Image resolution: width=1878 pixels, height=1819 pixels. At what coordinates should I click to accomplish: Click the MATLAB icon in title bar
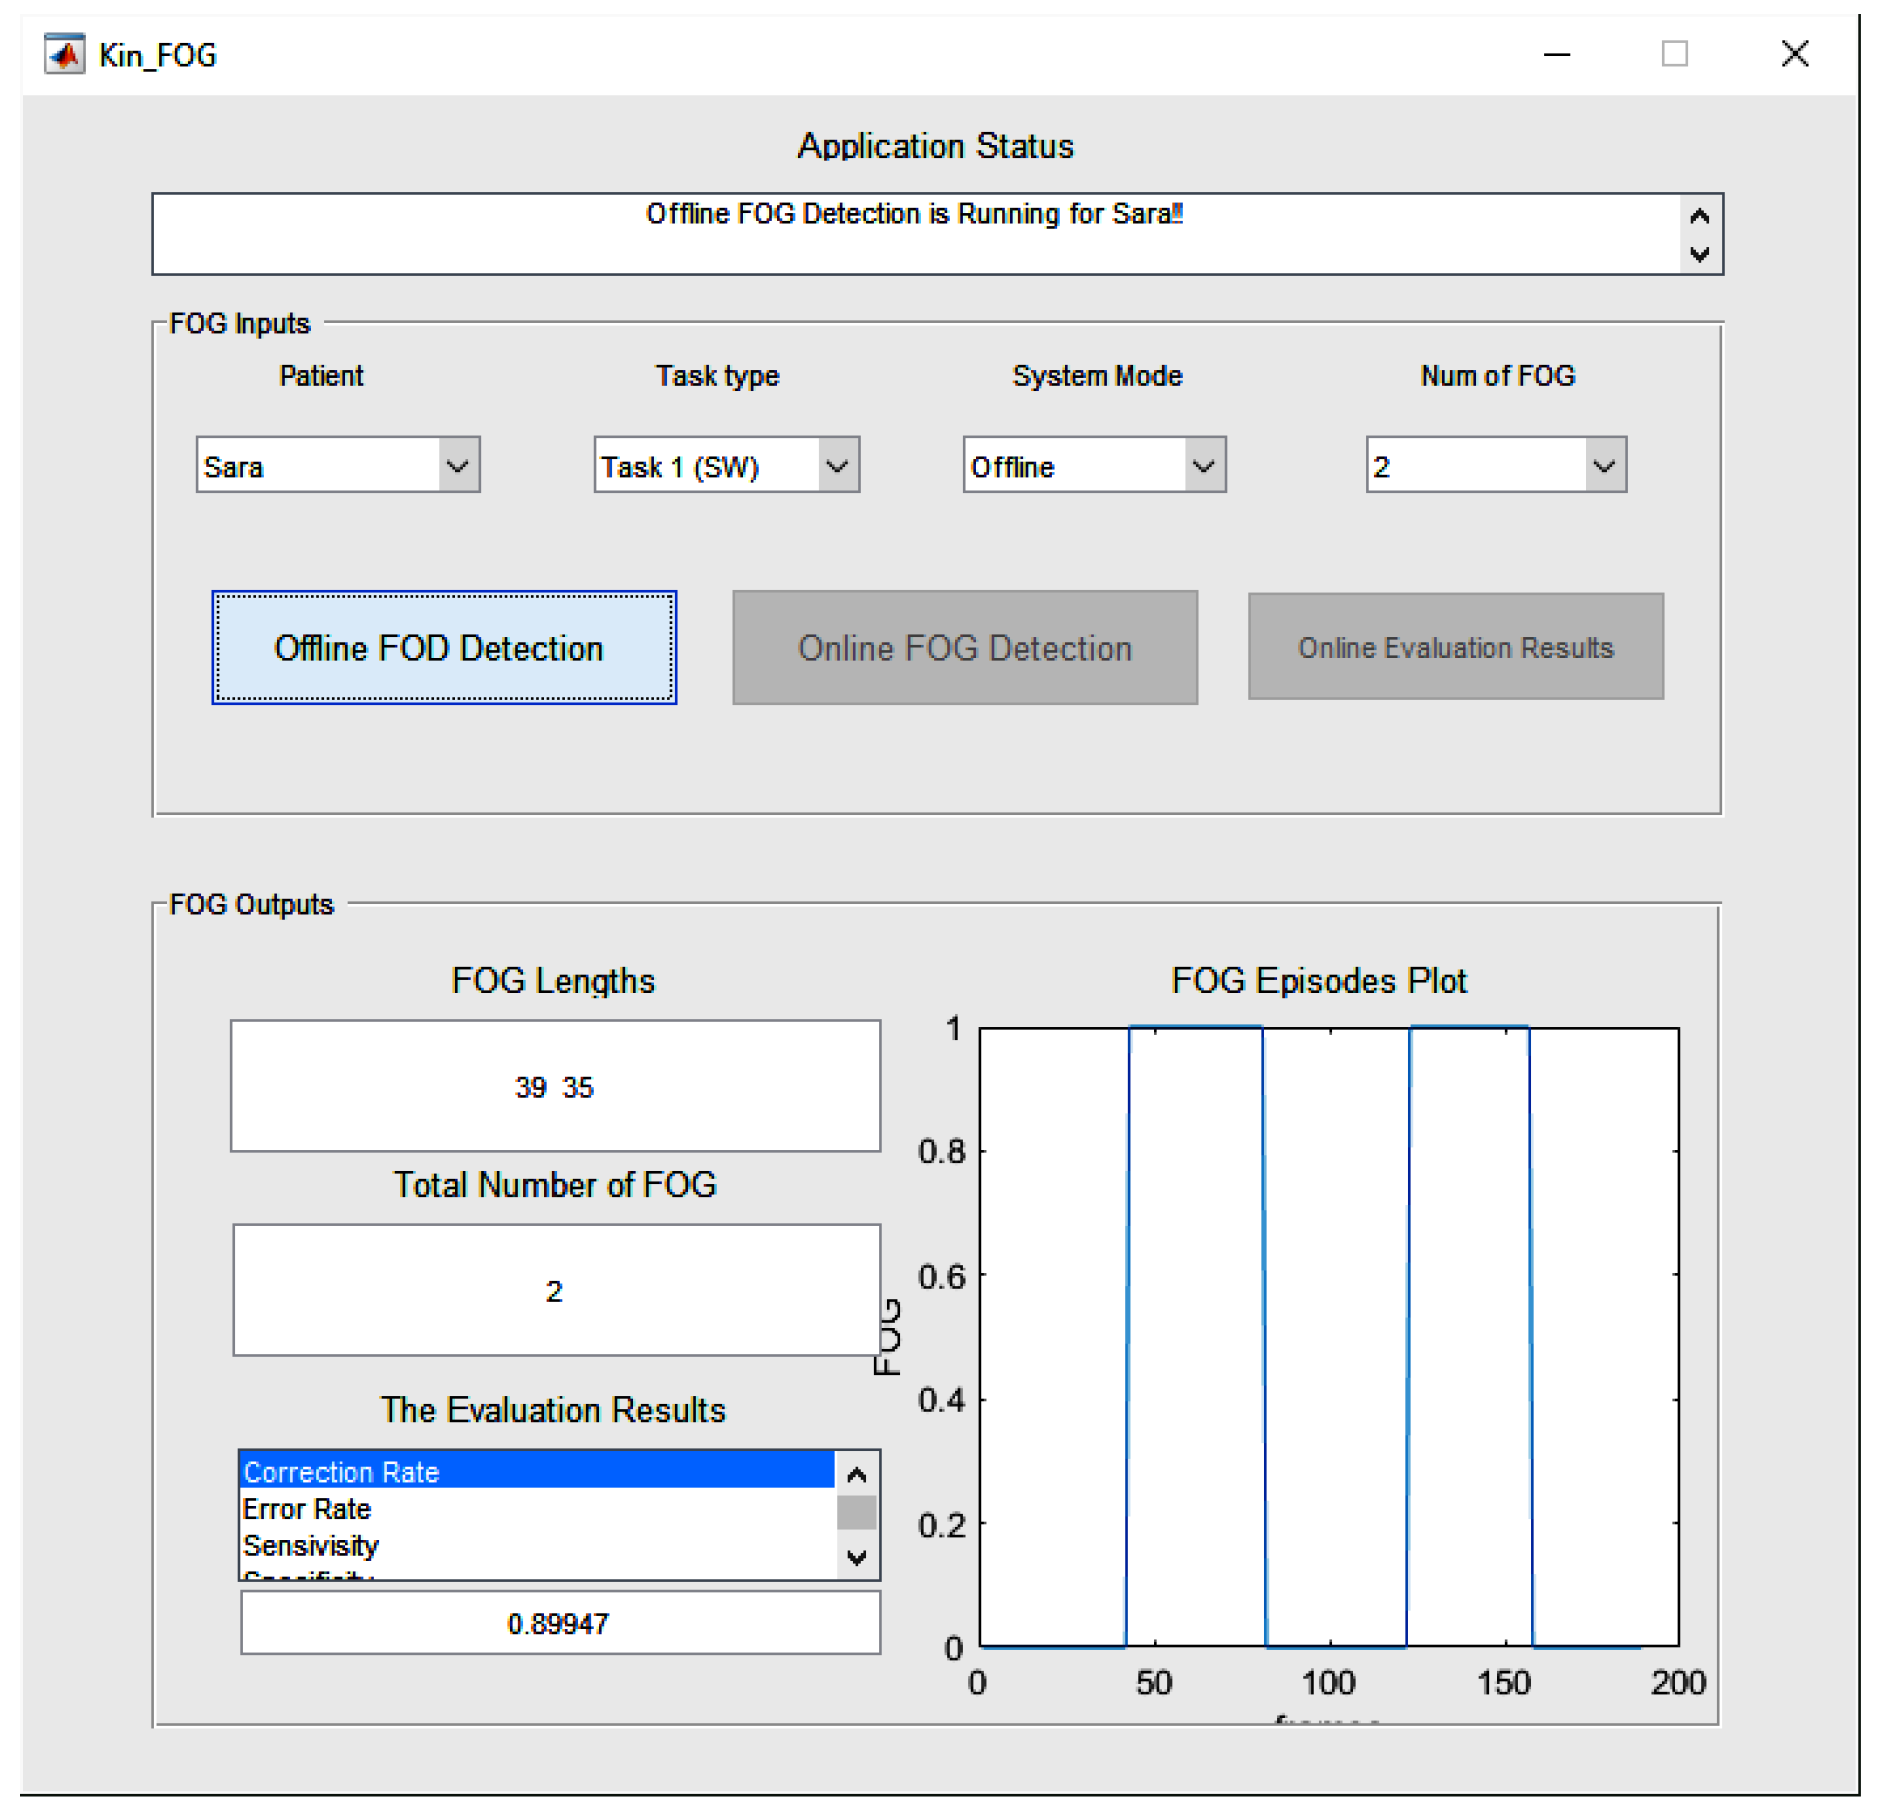coord(64,54)
